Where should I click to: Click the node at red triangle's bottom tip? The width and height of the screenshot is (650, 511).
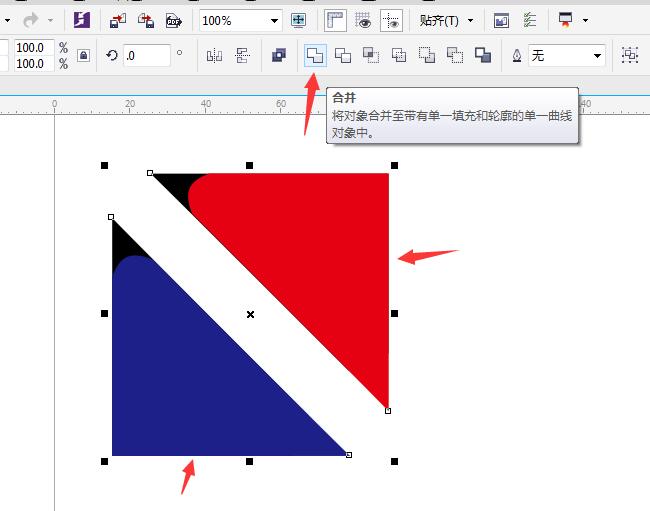(388, 411)
